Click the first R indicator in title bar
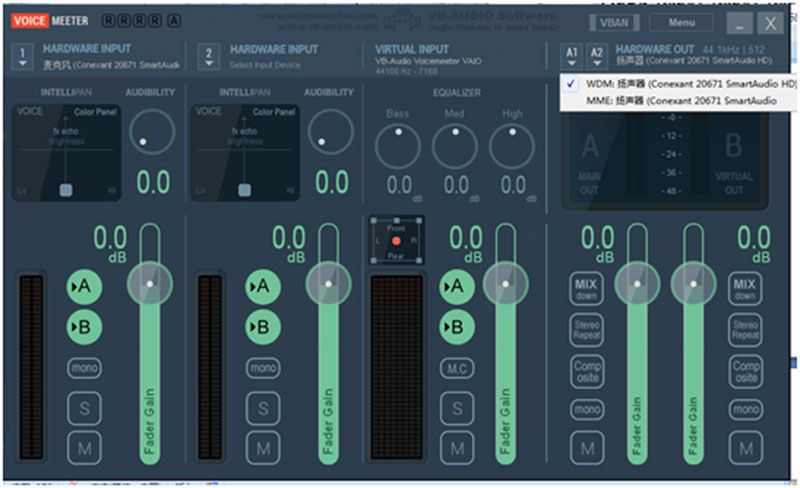800x488 pixels. point(108,21)
